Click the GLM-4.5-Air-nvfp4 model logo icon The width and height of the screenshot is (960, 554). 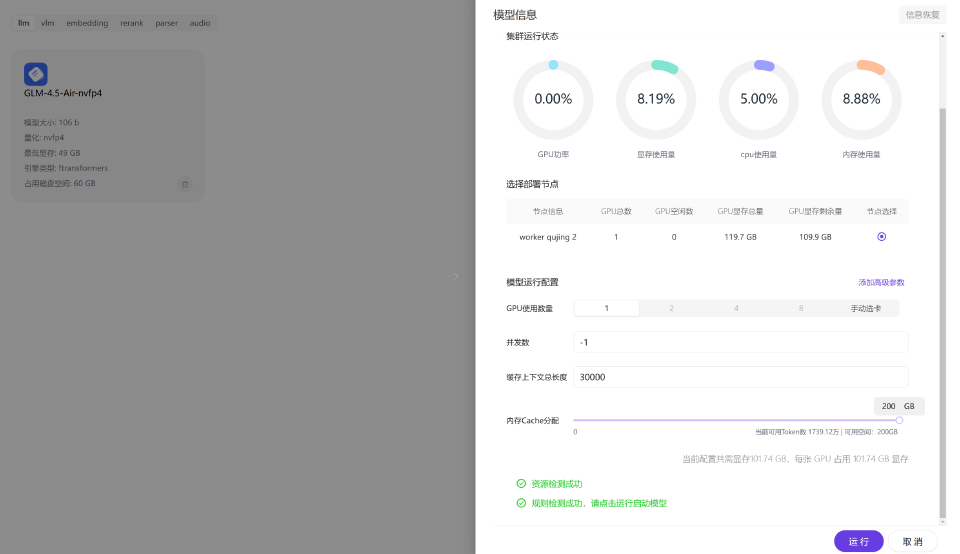(x=36, y=74)
